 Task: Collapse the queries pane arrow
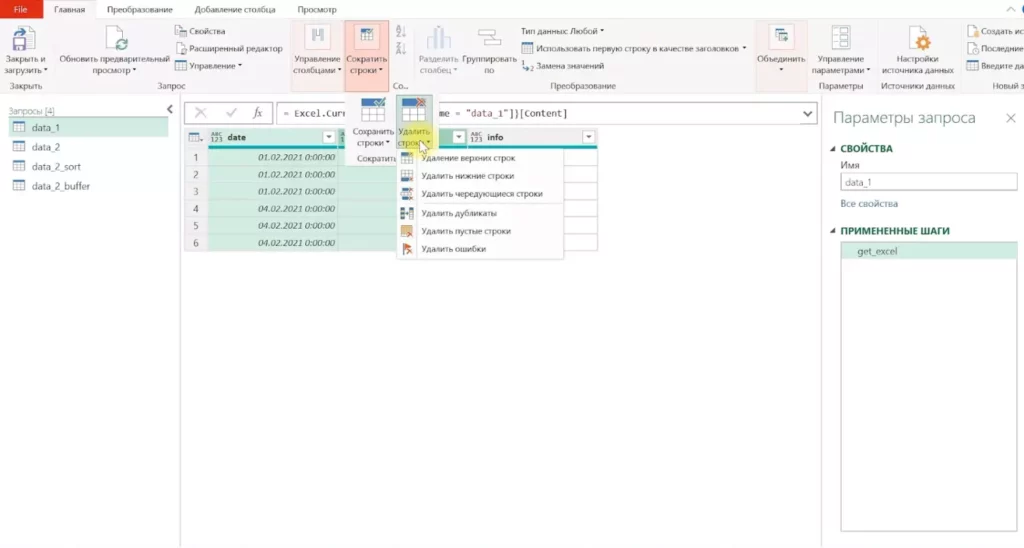pos(170,110)
